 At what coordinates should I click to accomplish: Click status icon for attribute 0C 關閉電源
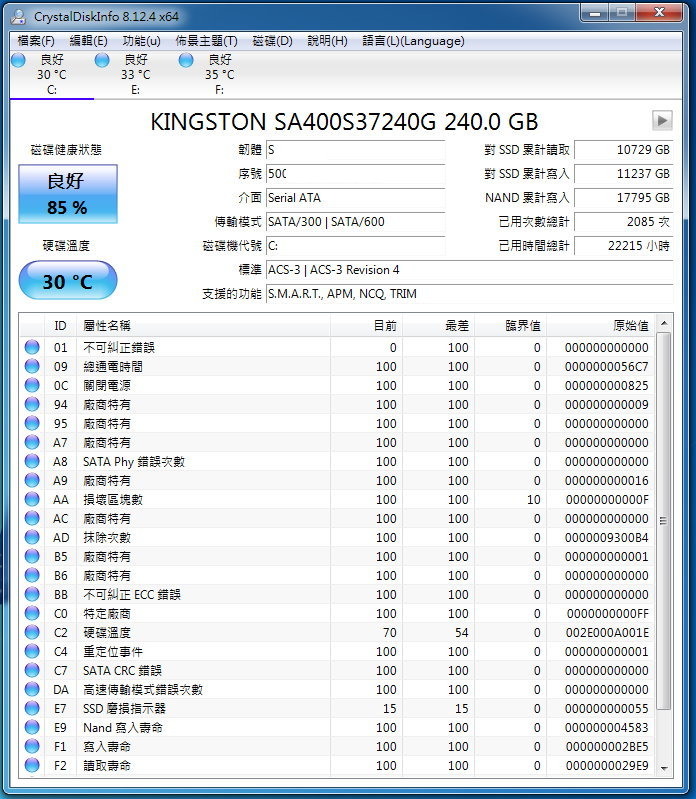32,385
